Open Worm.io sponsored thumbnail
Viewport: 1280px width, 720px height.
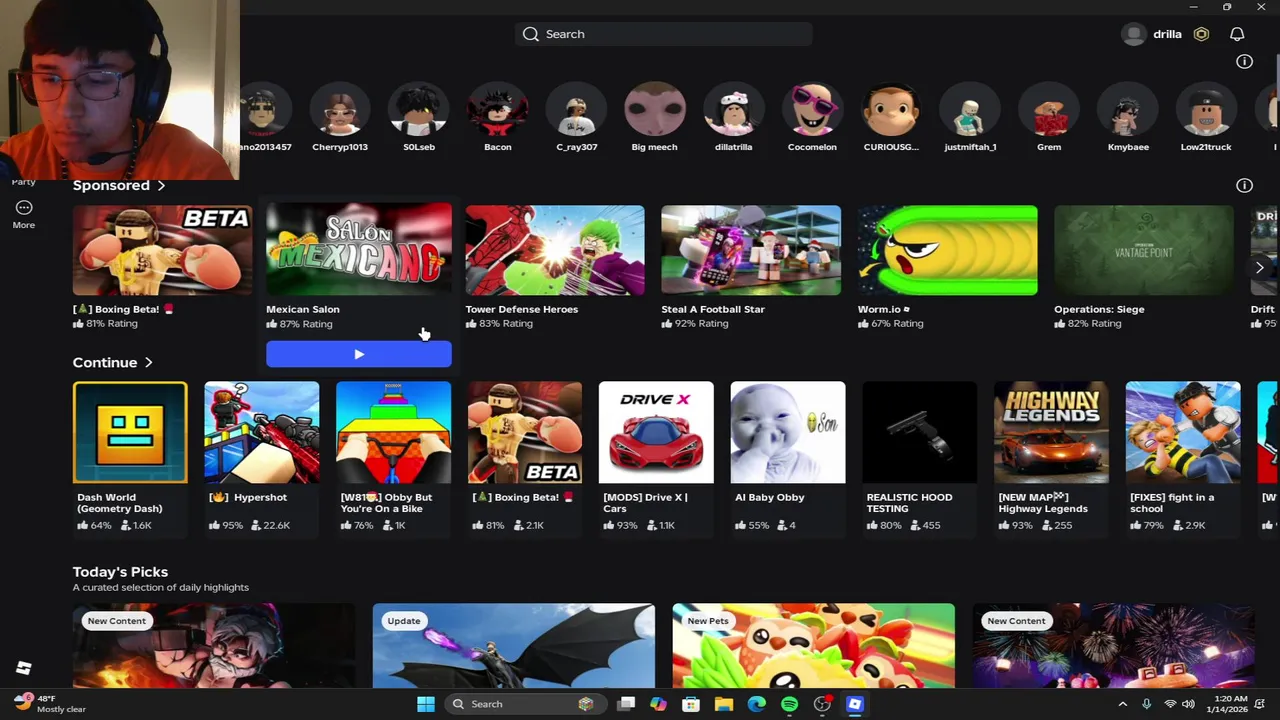coord(947,250)
